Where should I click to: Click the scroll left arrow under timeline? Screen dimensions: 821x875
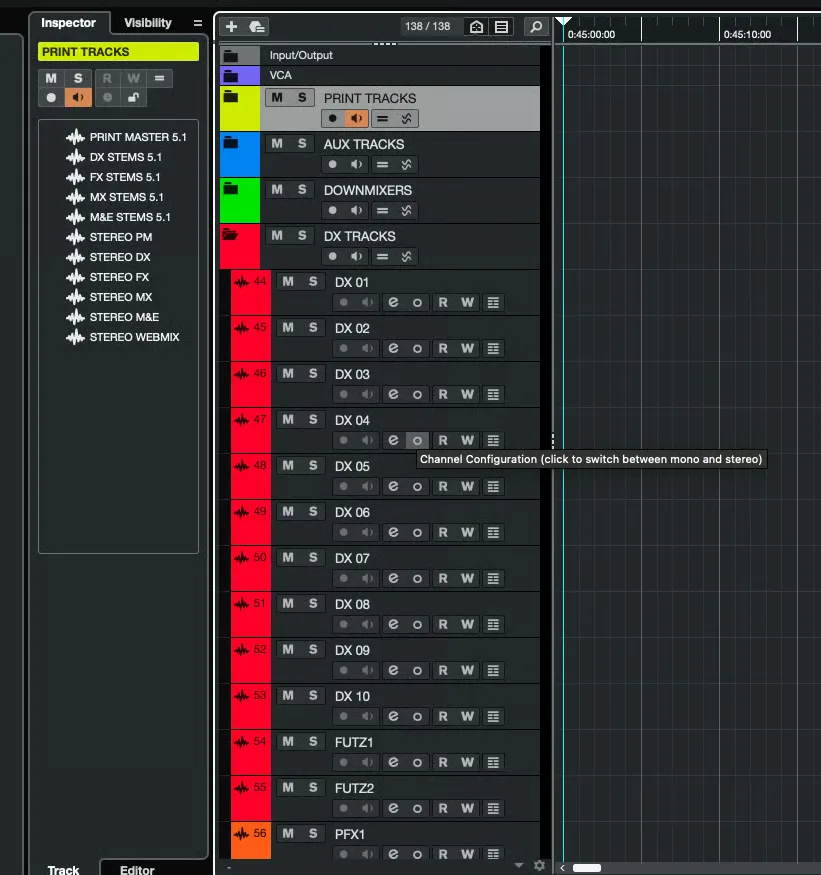562,868
